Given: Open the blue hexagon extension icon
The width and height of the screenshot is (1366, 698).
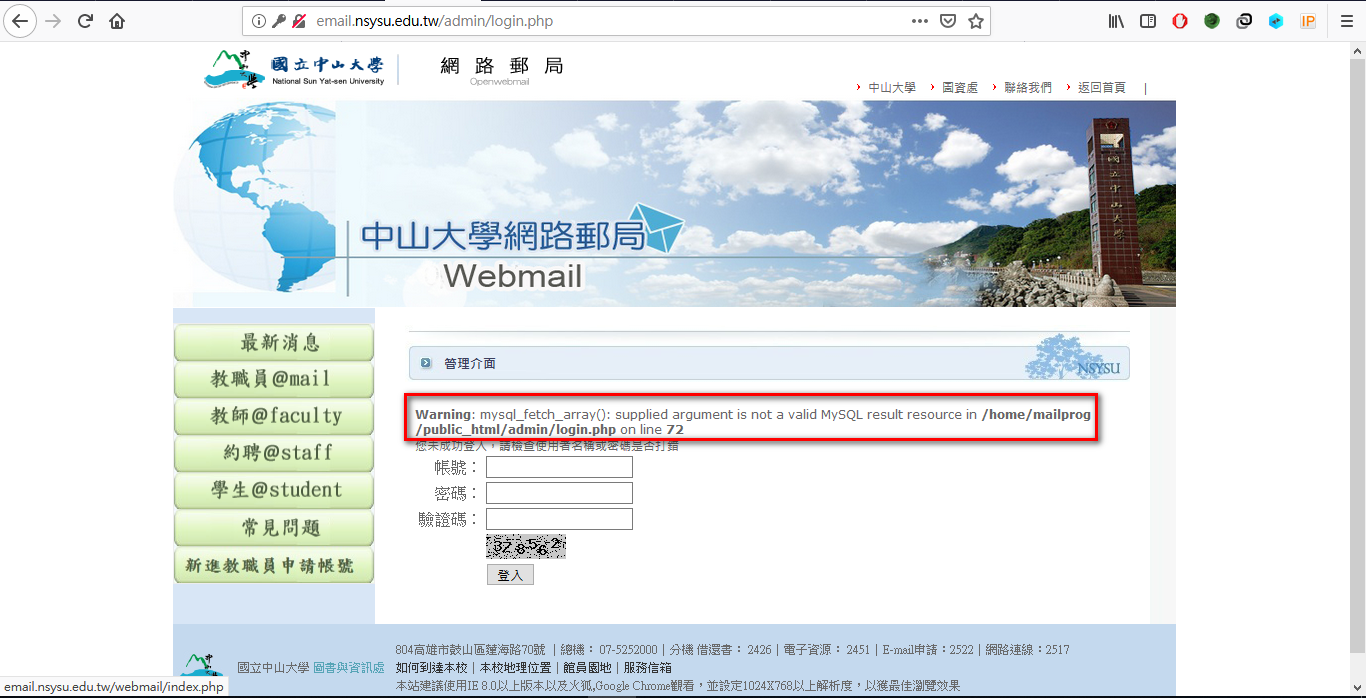Looking at the screenshot, I should pos(1276,21).
